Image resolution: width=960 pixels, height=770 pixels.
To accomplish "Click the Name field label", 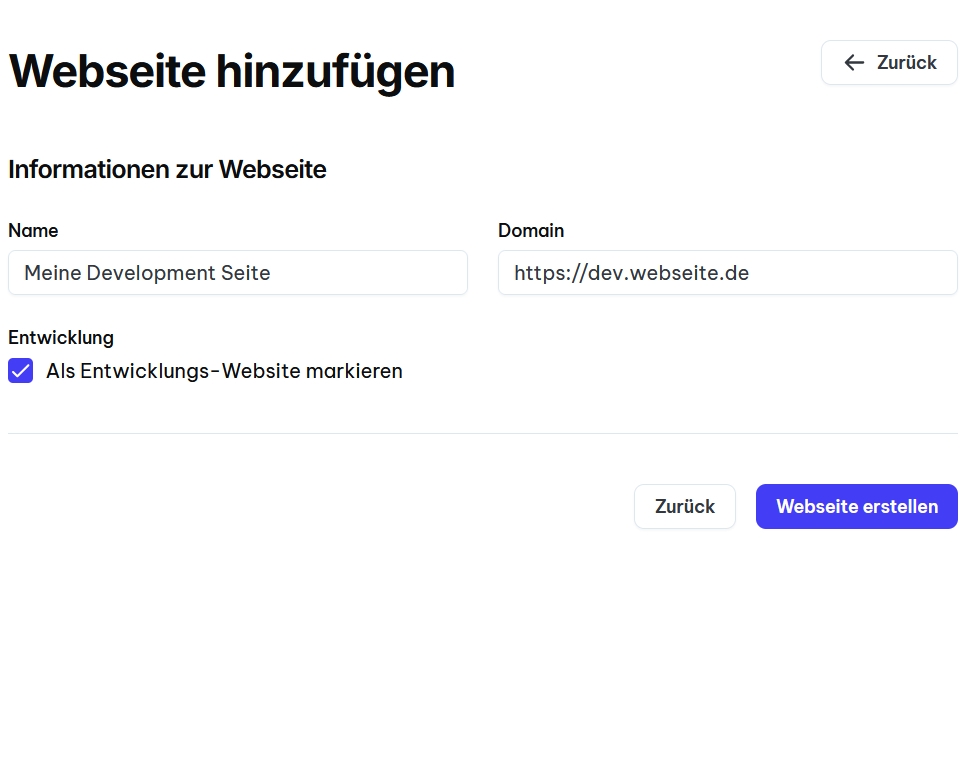I will pos(33,230).
